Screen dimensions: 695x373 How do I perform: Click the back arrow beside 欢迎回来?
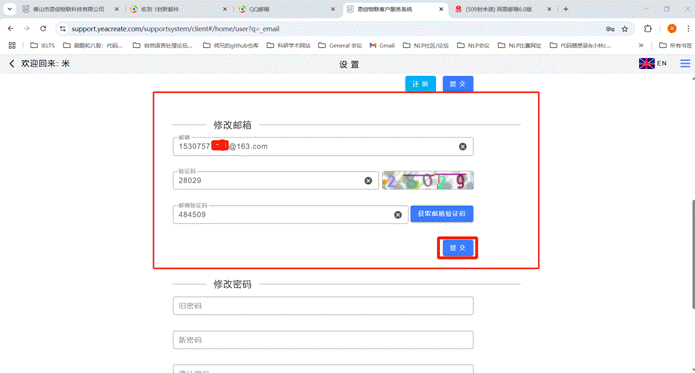click(12, 63)
